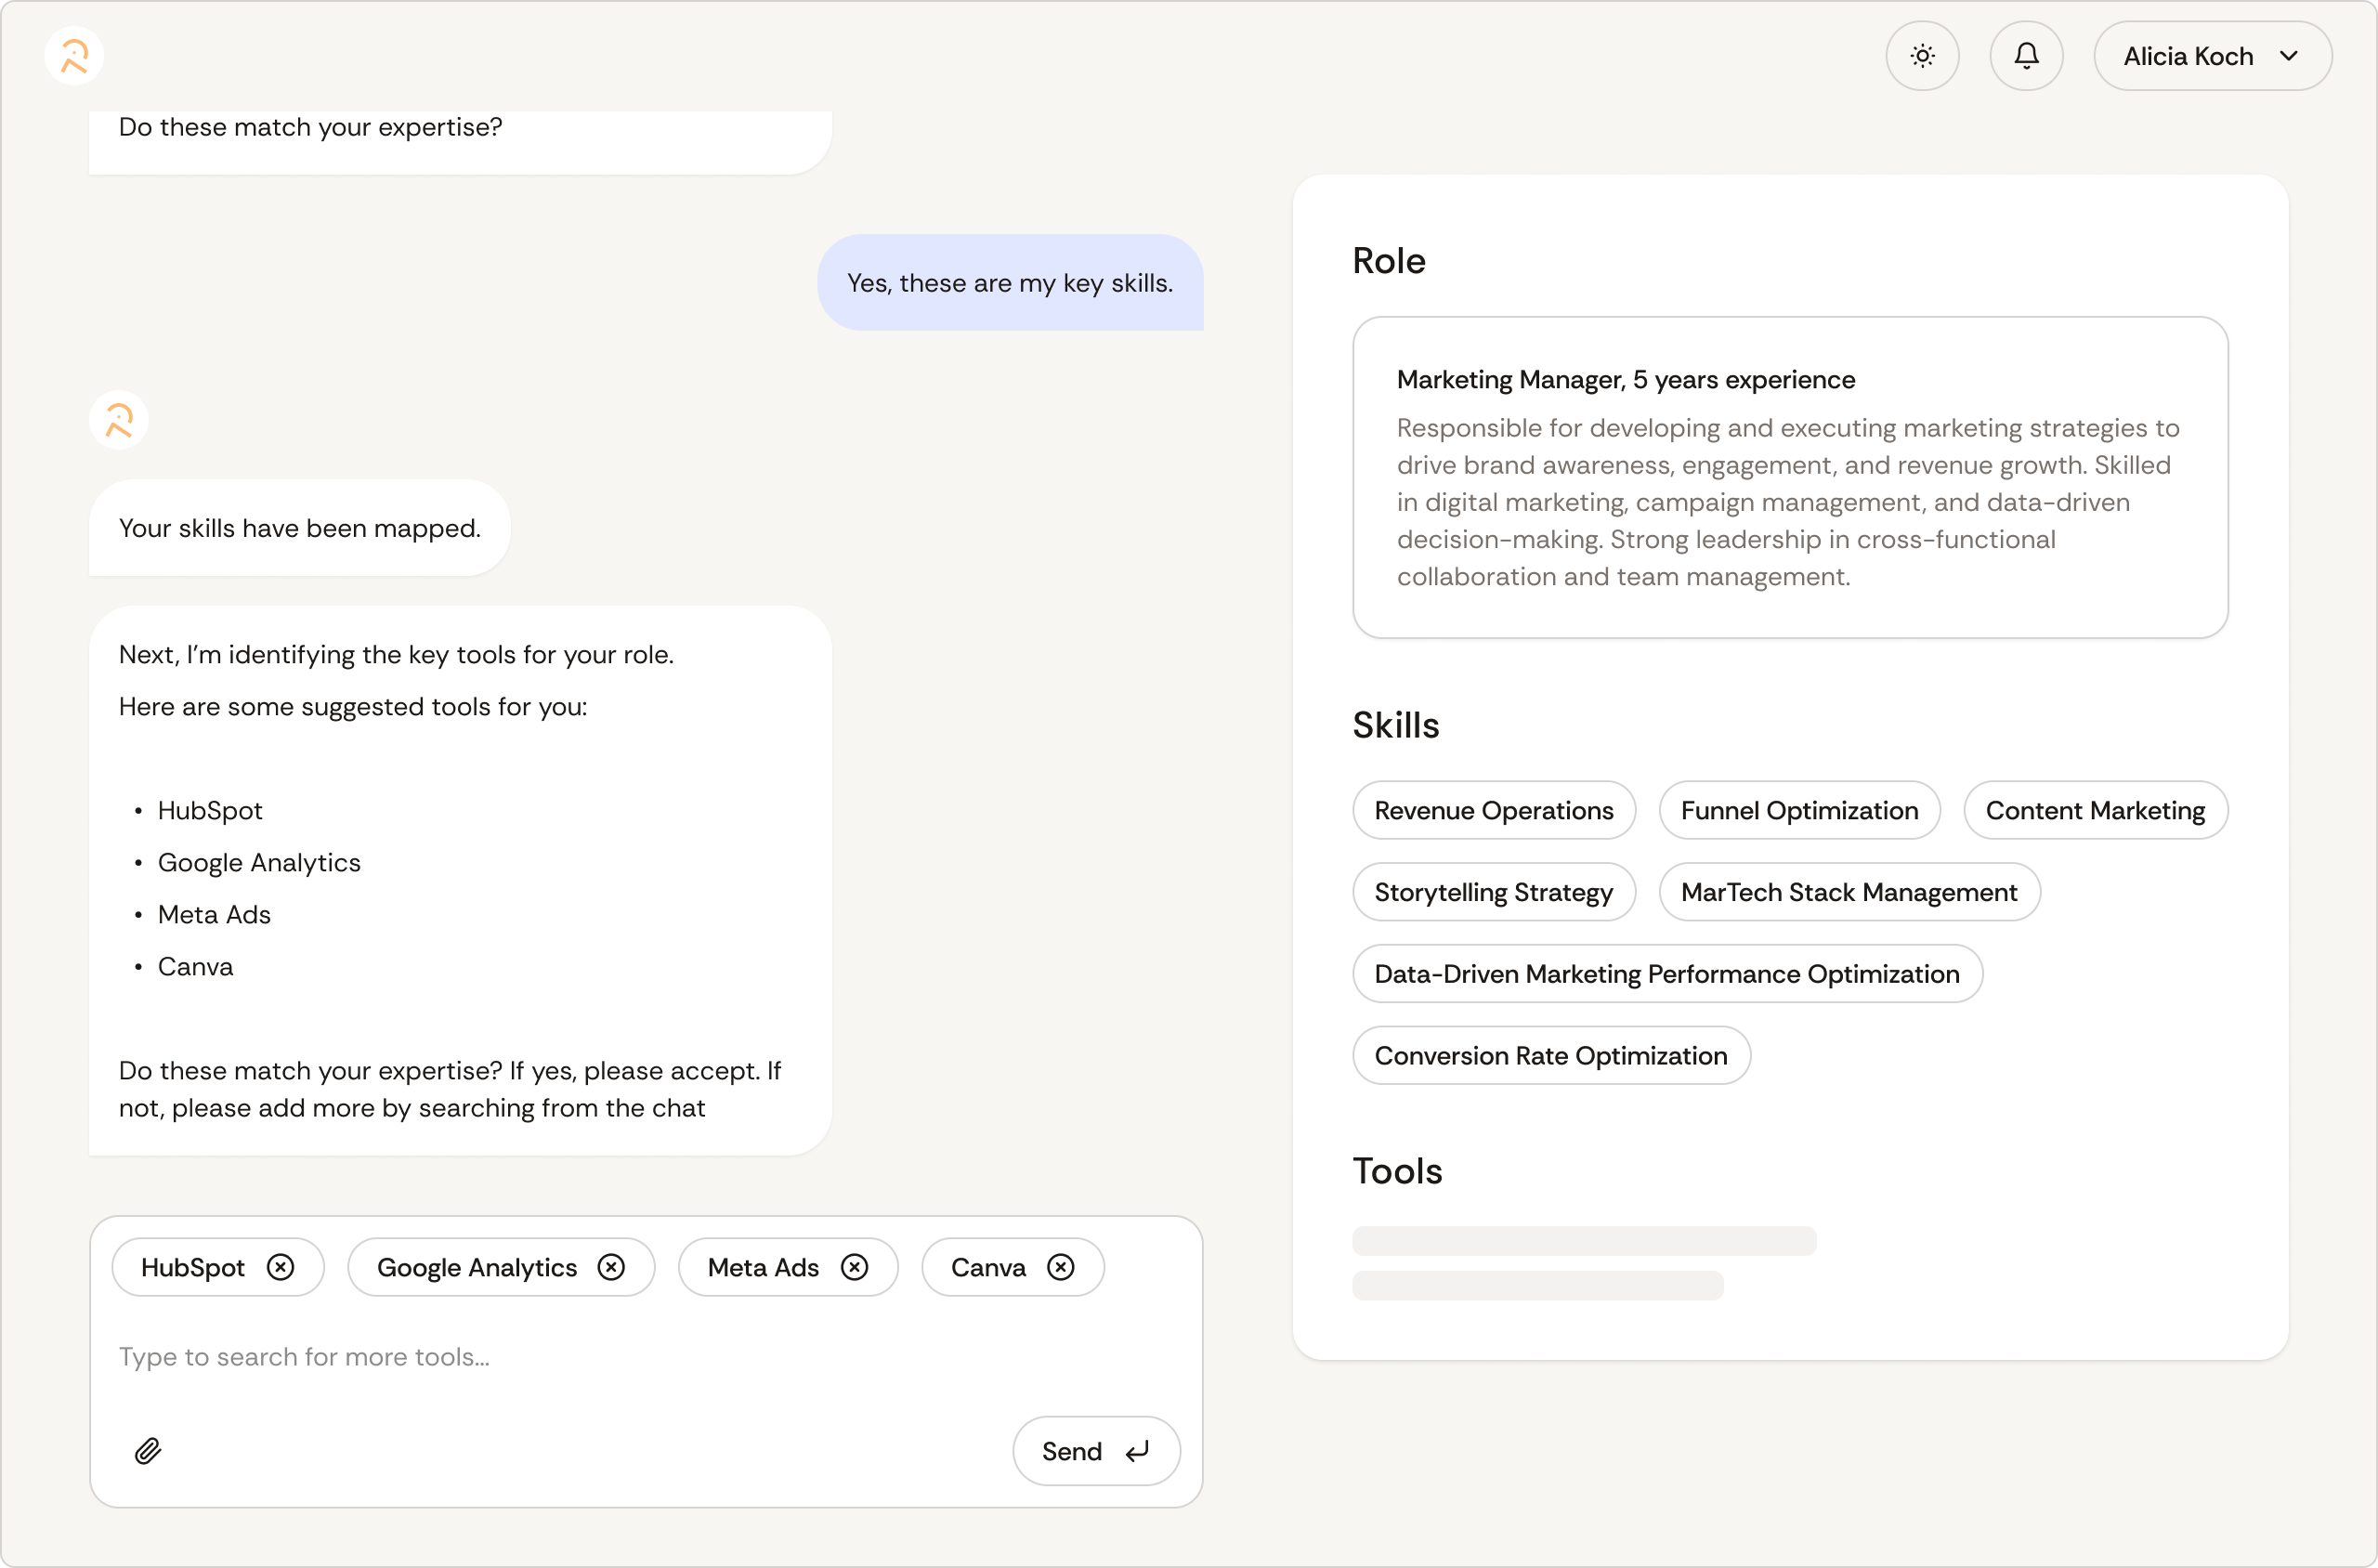Select the Revenue Operations skill tag
Viewport: 2378px width, 1568px height.
(1493, 810)
